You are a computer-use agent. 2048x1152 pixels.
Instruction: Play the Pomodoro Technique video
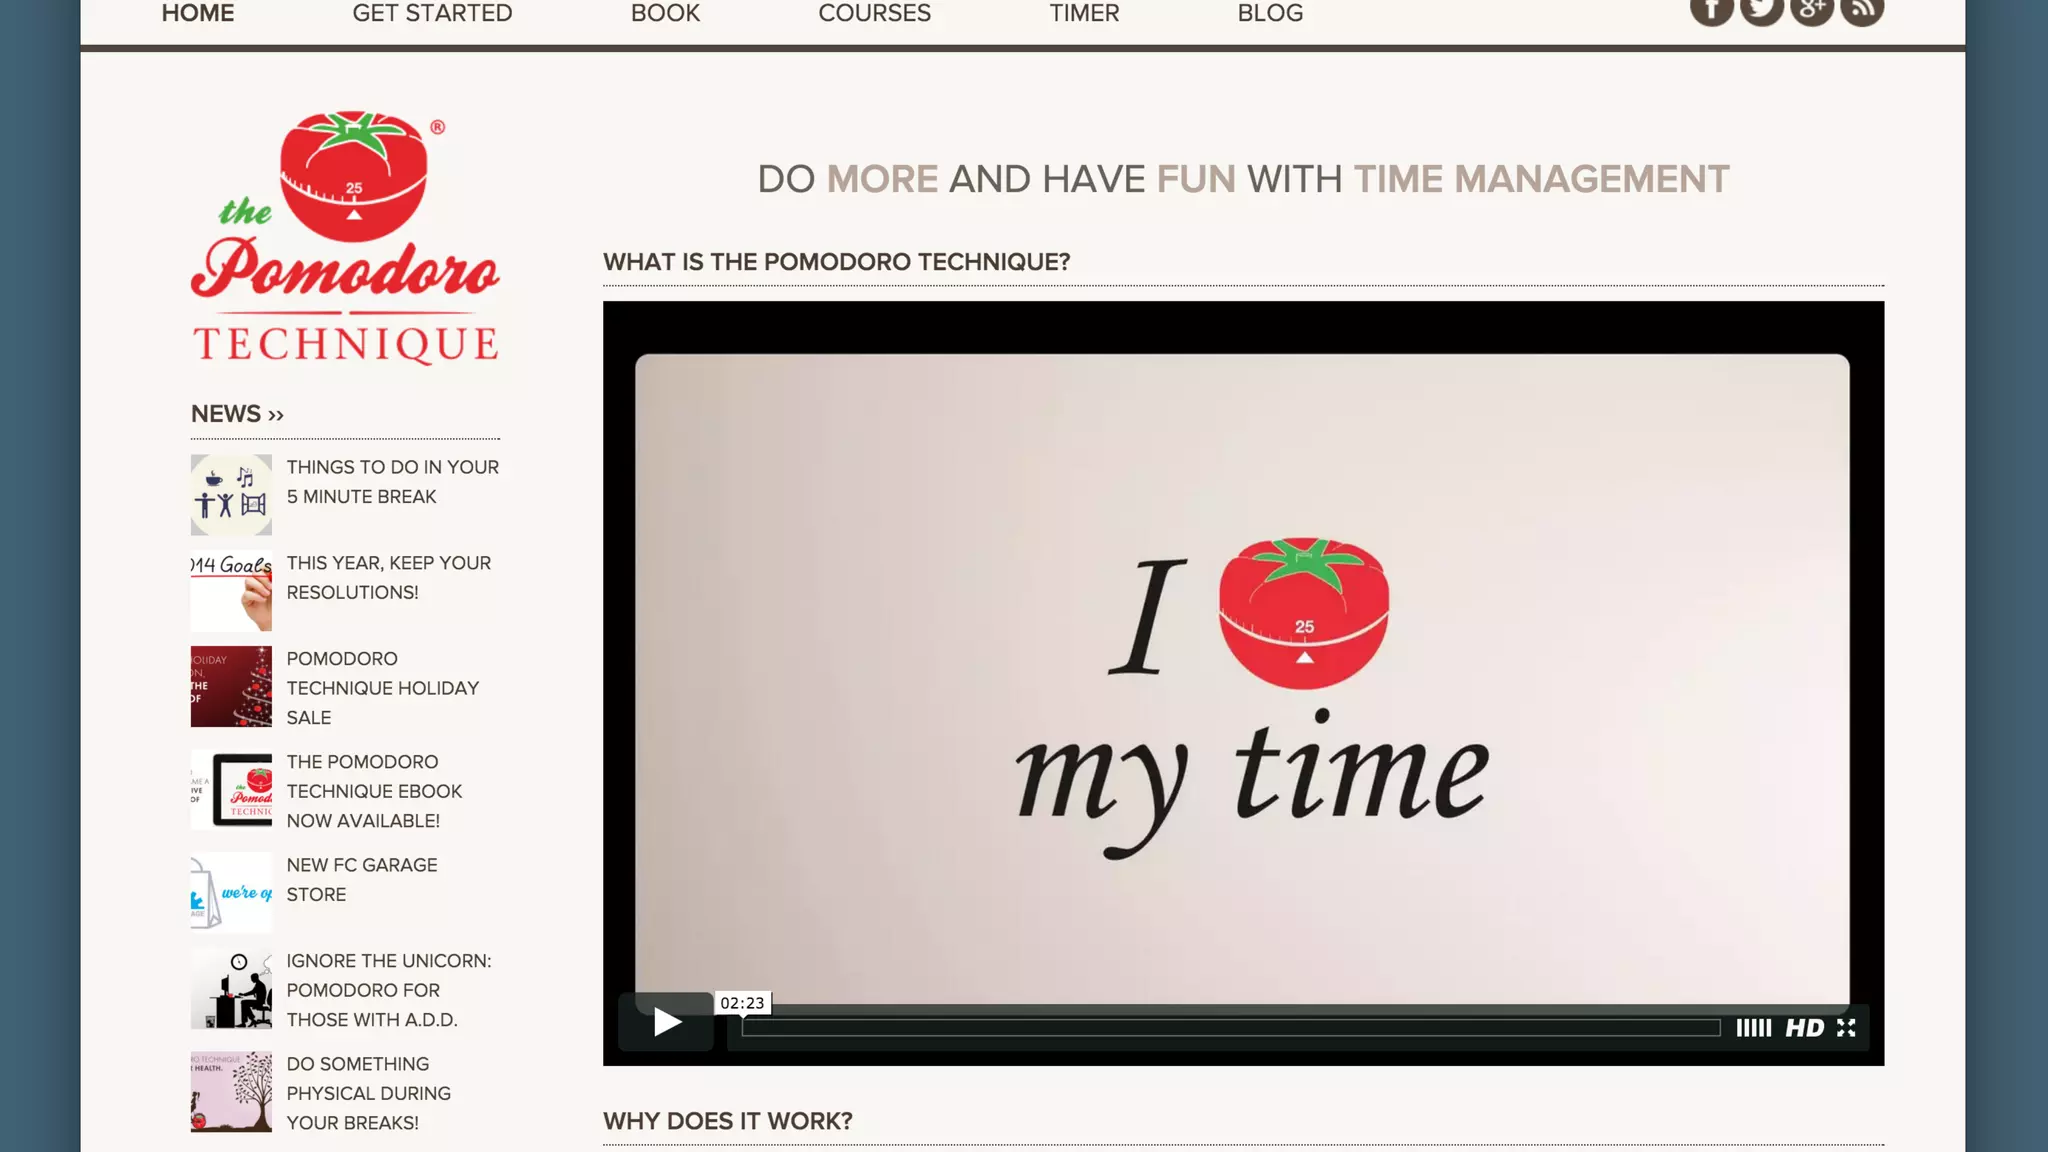click(x=667, y=1022)
